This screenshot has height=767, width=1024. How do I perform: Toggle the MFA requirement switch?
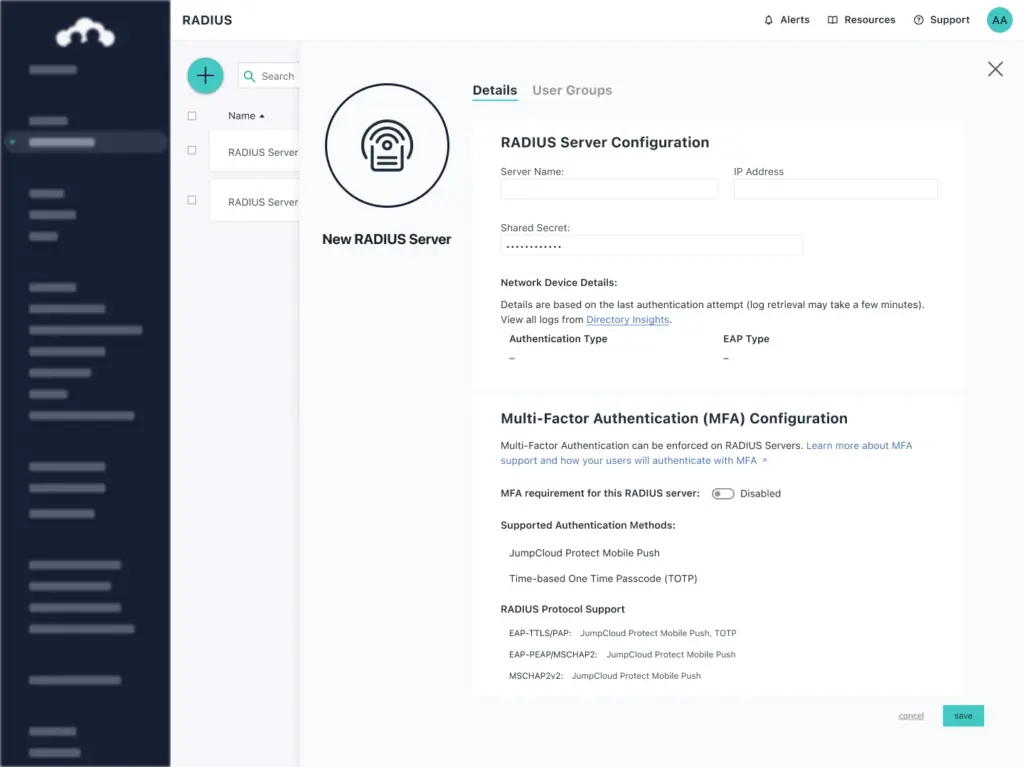723,494
